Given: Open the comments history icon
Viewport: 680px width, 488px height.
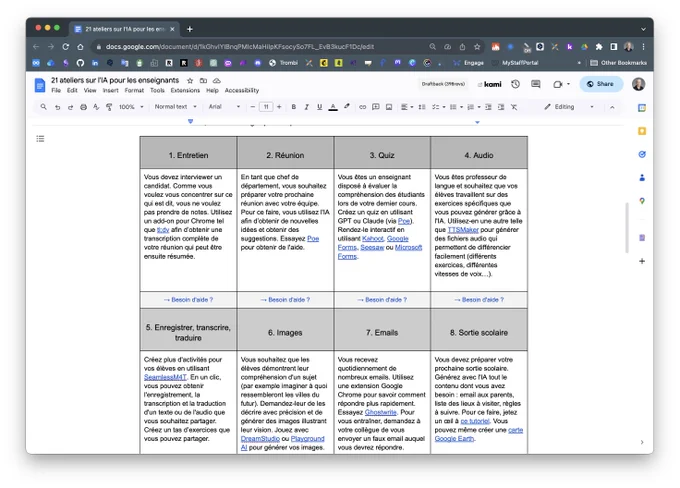Looking at the screenshot, I should click(x=536, y=84).
